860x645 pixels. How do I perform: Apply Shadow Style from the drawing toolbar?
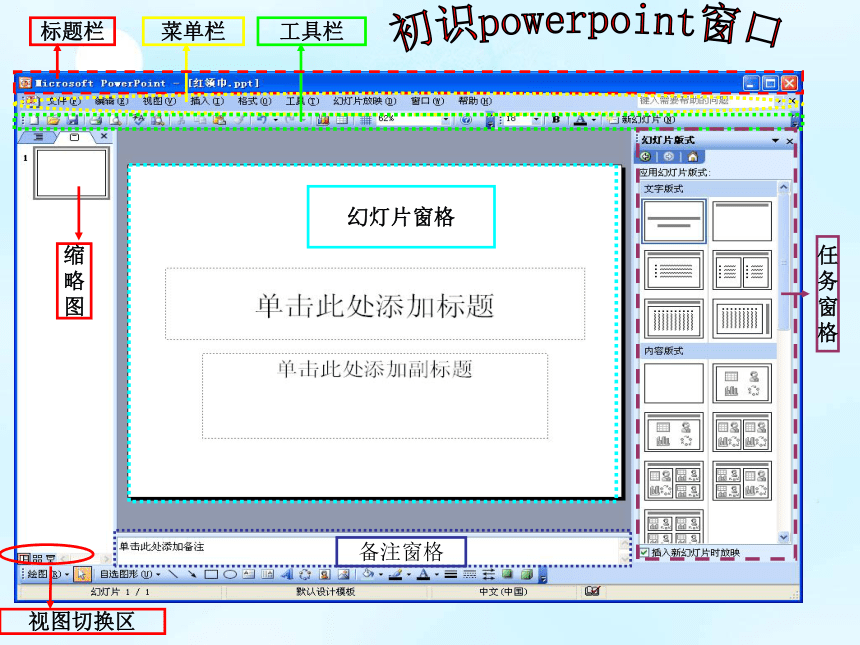click(x=507, y=574)
